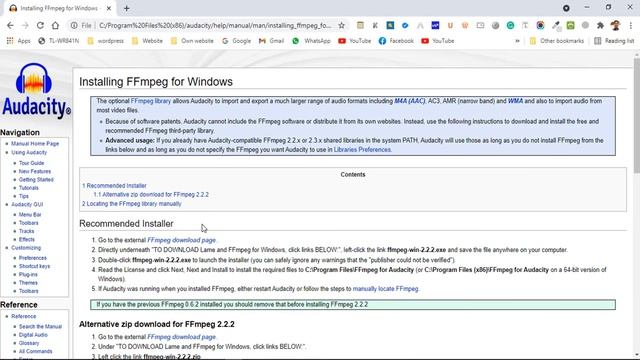The image size is (640, 360).
Task: Follow the WMA link
Action: pyautogui.click(x=515, y=101)
